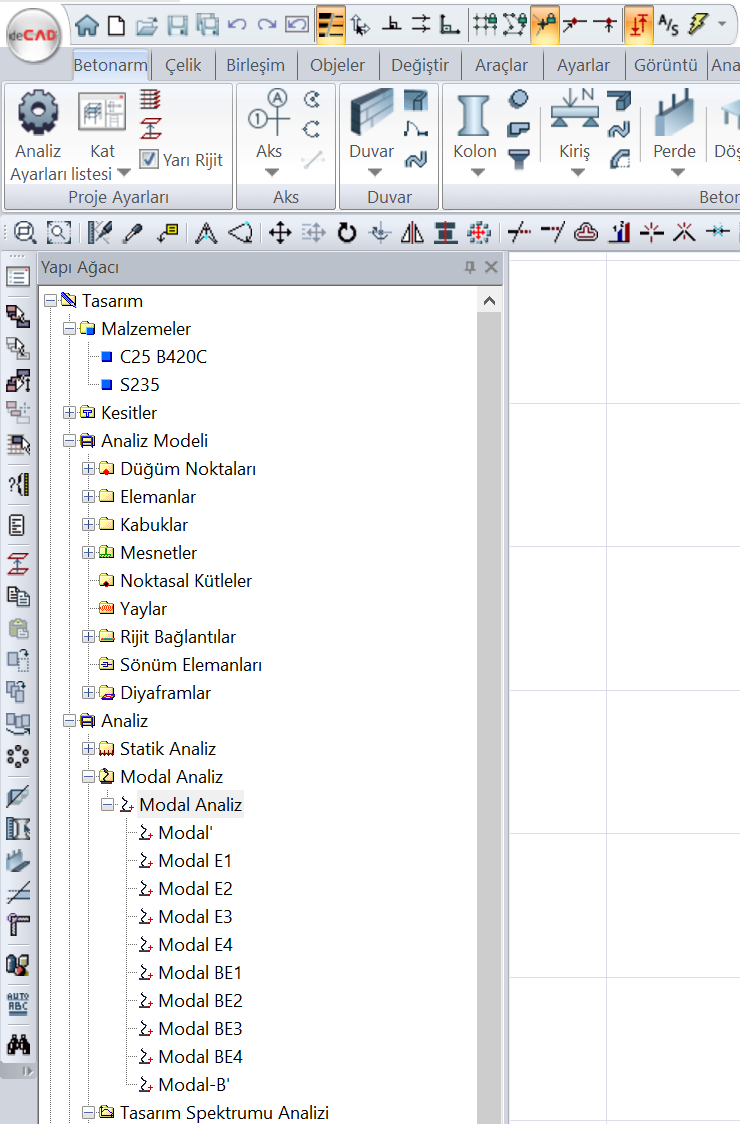This screenshot has width=740, height=1124.
Task: Click the Analiz Ayarları gear icon
Action: pos(38,113)
